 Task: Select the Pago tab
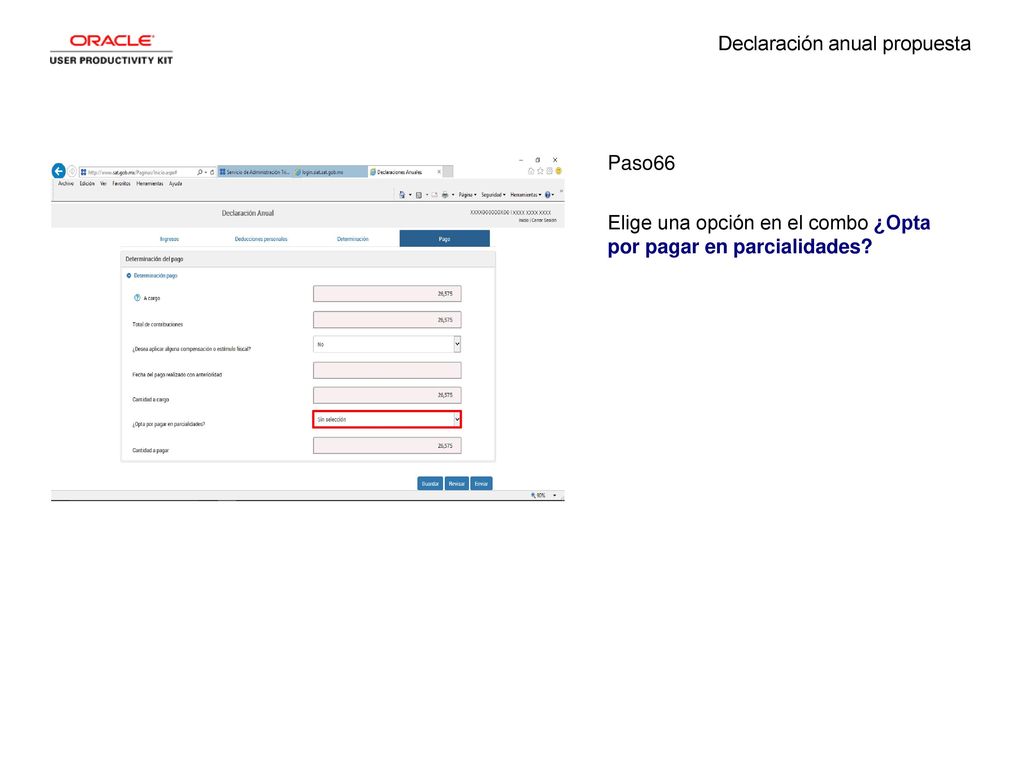pyautogui.click(x=445, y=239)
